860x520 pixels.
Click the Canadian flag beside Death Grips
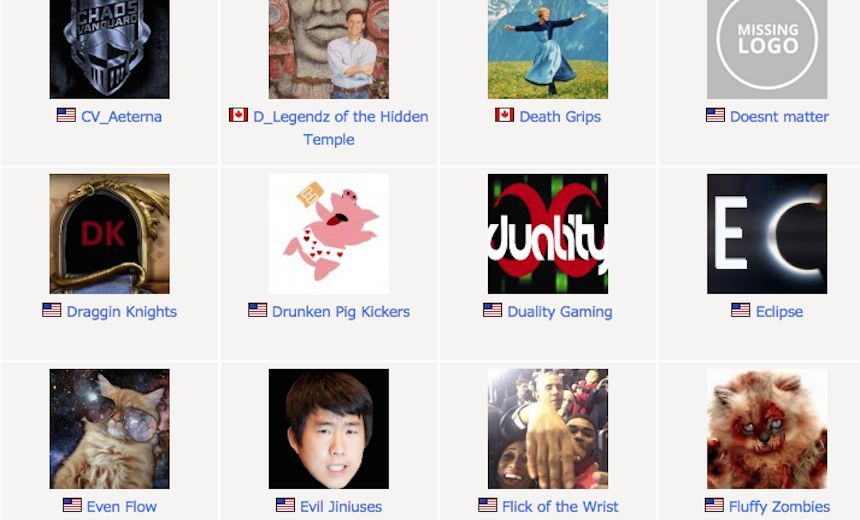pyautogui.click(x=505, y=115)
